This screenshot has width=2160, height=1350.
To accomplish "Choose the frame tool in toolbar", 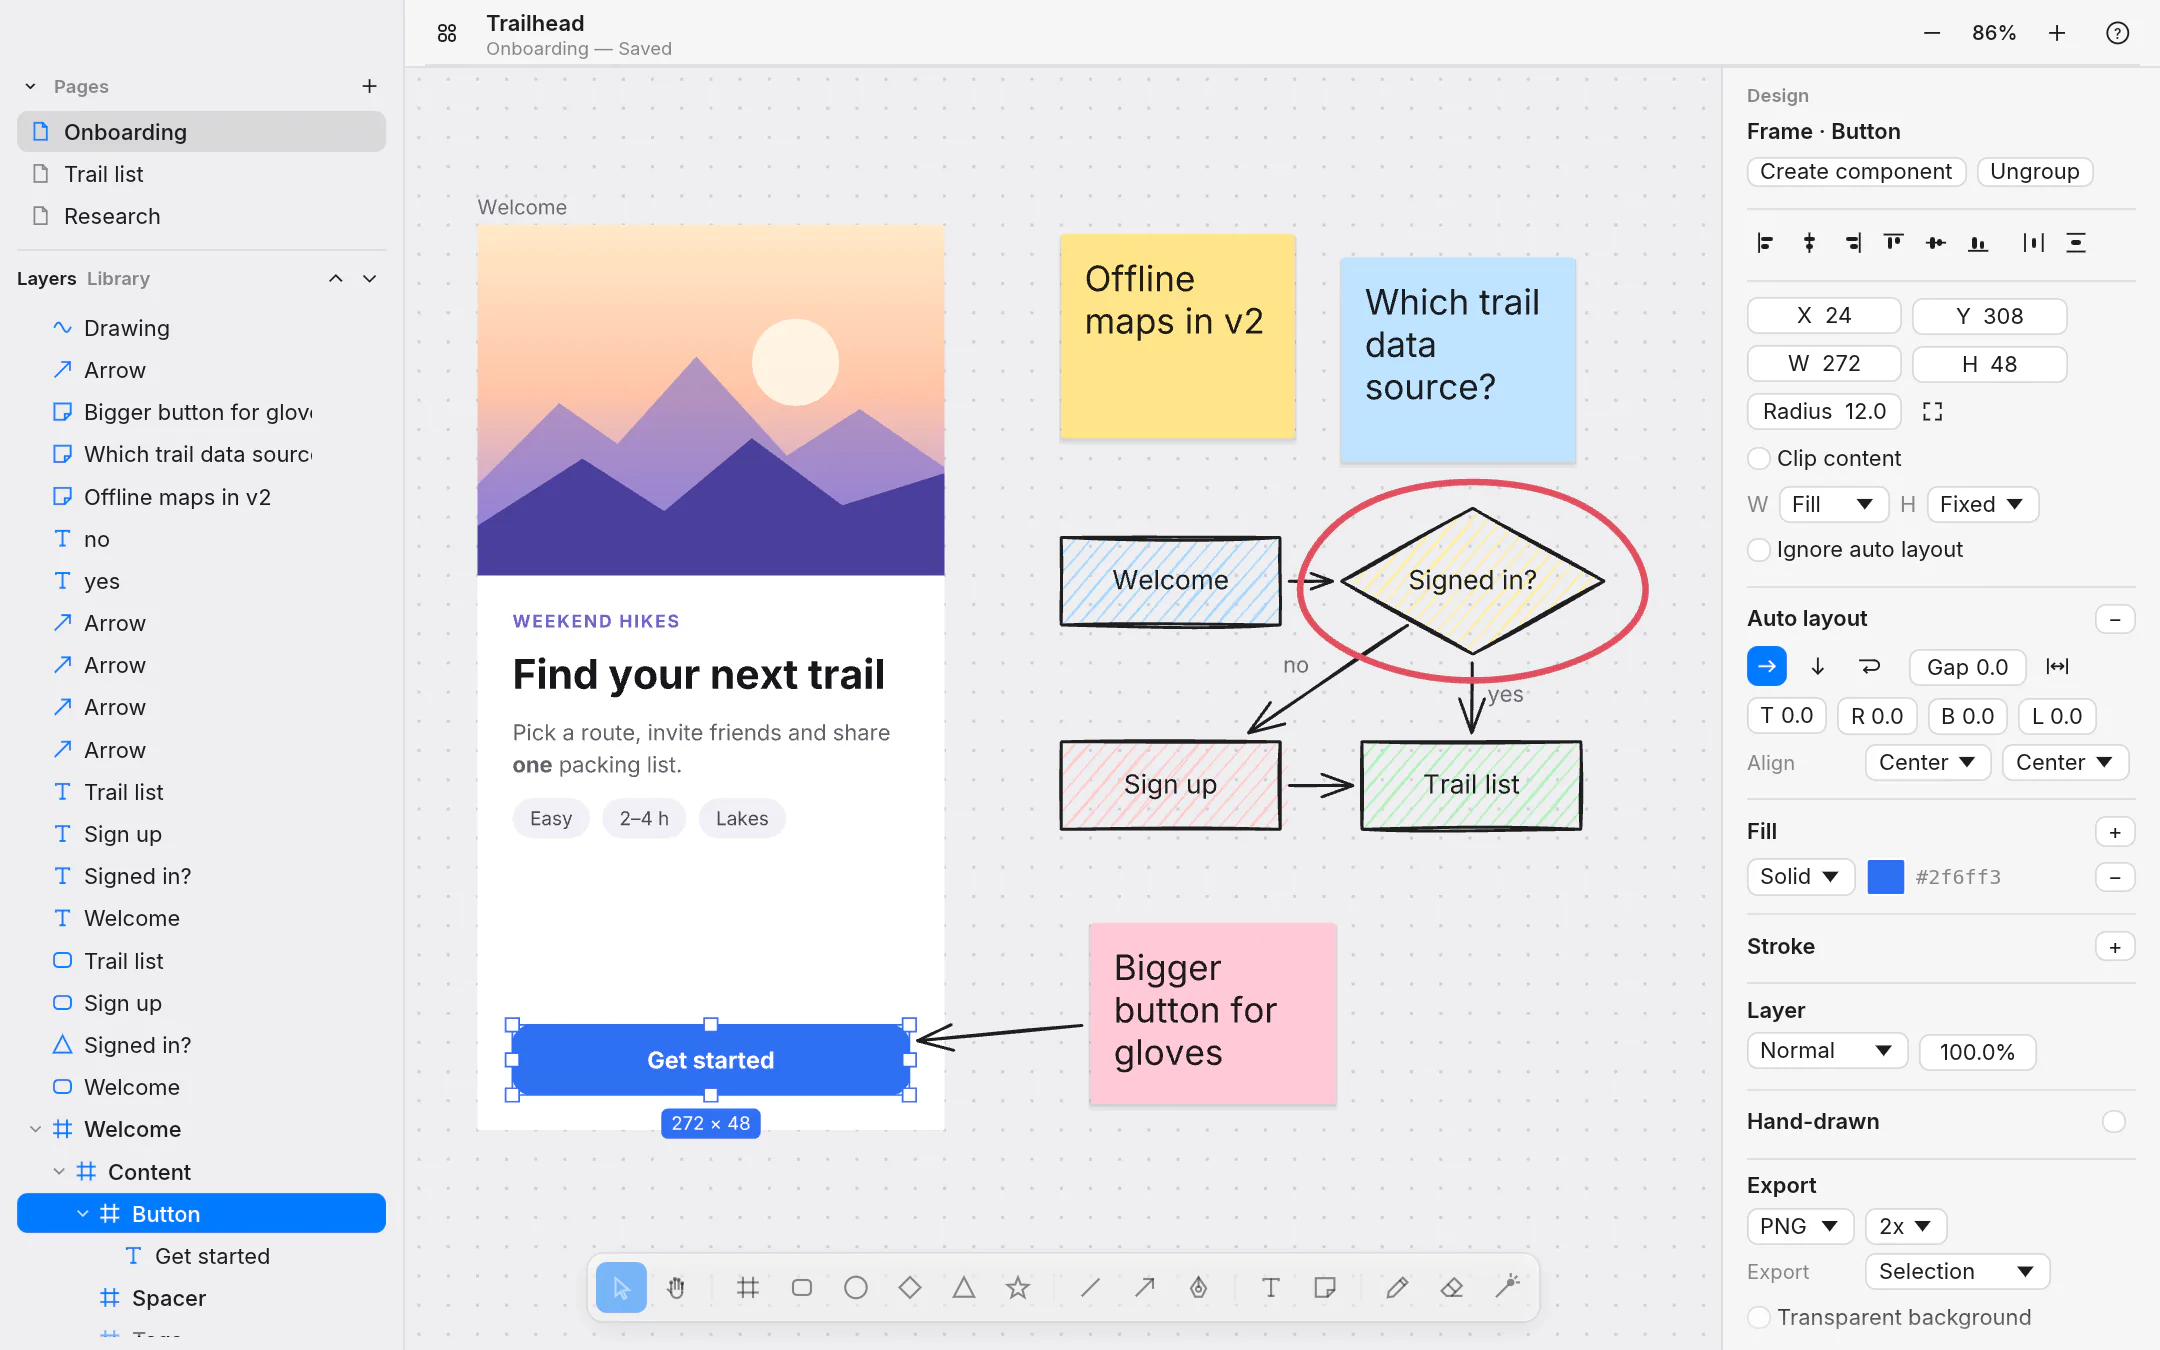I will pos(748,1287).
